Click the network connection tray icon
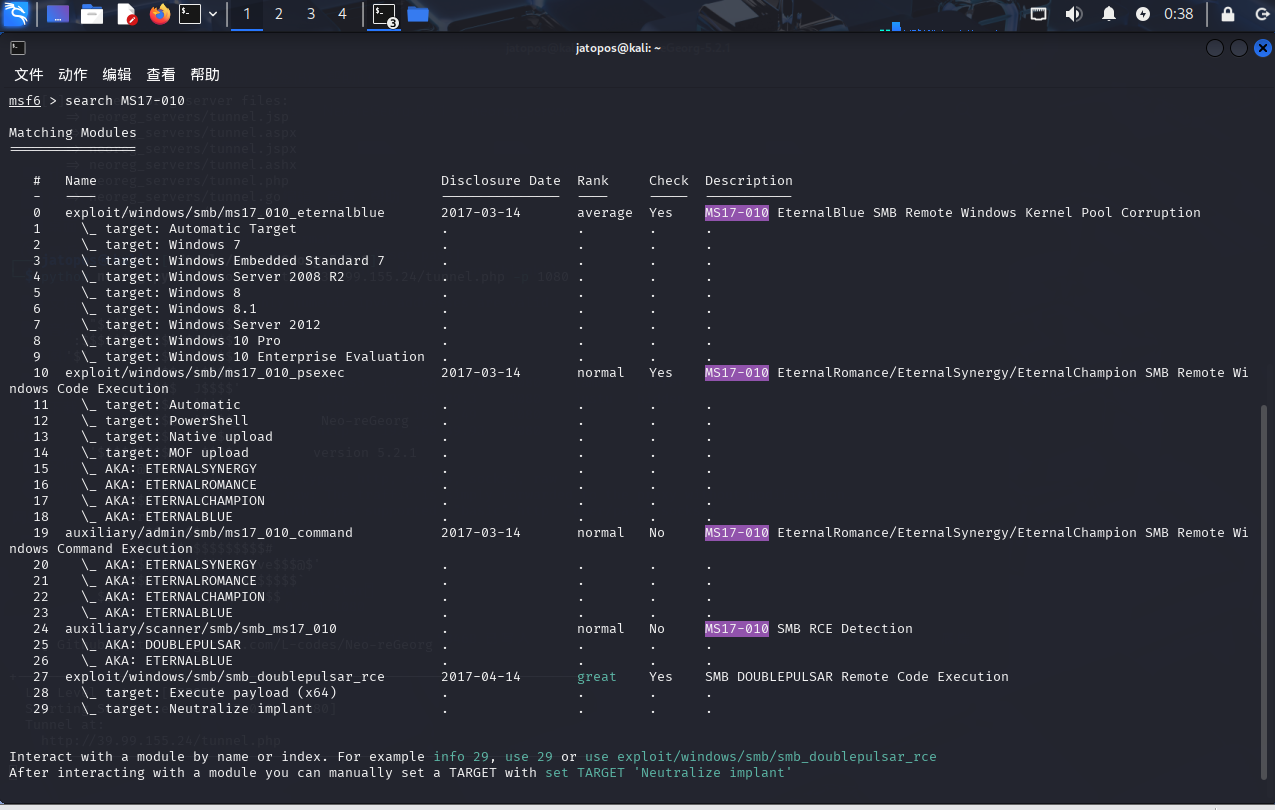 [x=1039, y=14]
